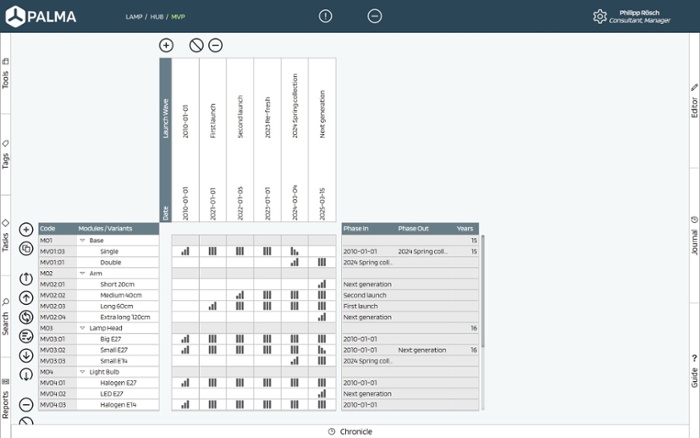Click the exclamation alert icon in the header
The height and width of the screenshot is (438, 700).
(325, 16)
